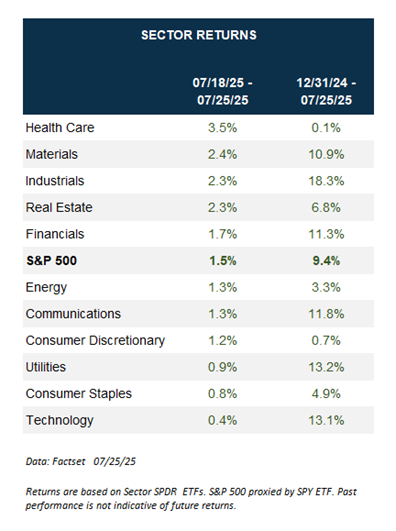
Task: Click the bold S&P 500 label
Action: click(x=52, y=261)
